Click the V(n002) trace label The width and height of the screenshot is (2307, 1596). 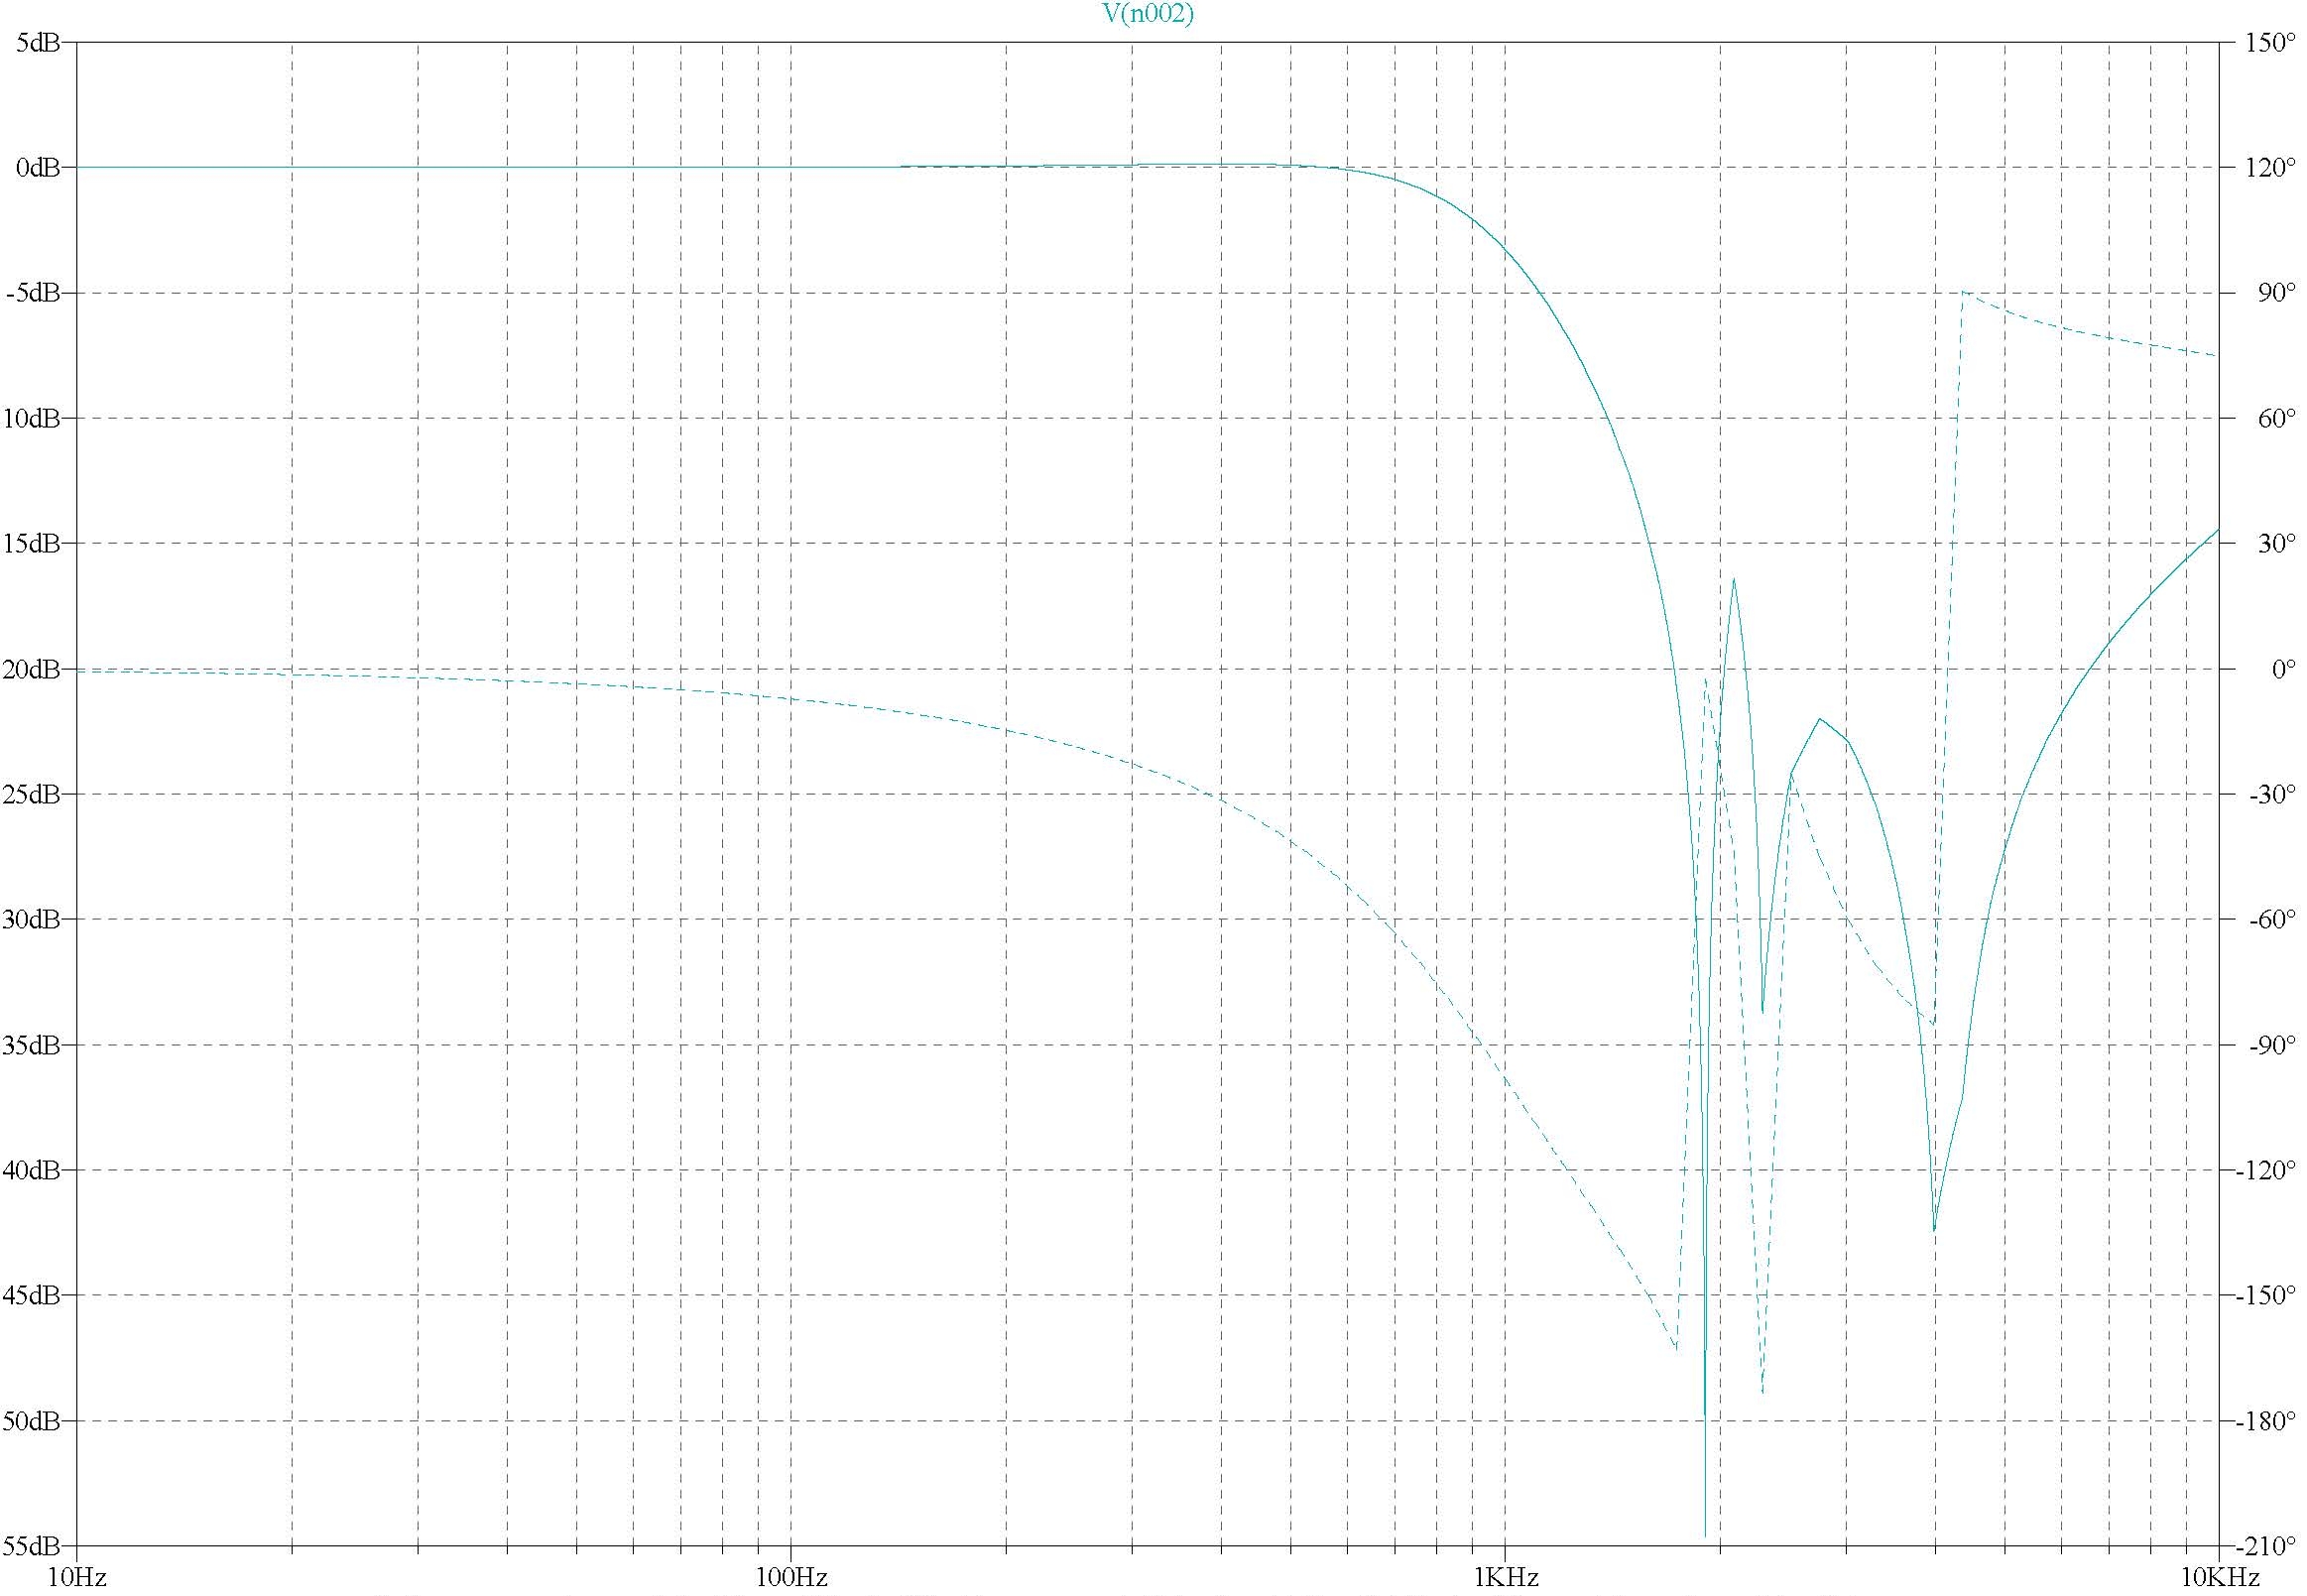(x=1148, y=14)
